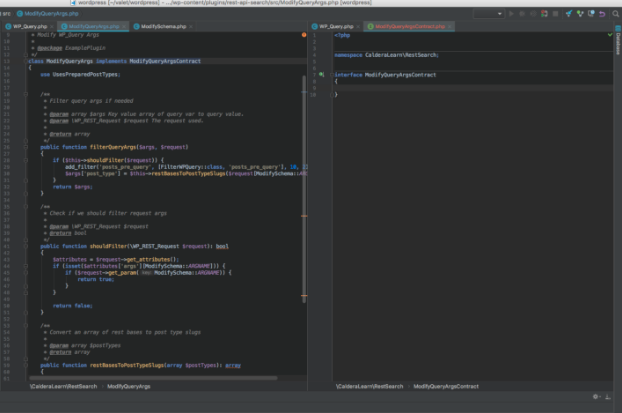Click the green inspection checkmark in right editor
Image resolution: width=622 pixels, height=413 pixels.
(x=609, y=35)
